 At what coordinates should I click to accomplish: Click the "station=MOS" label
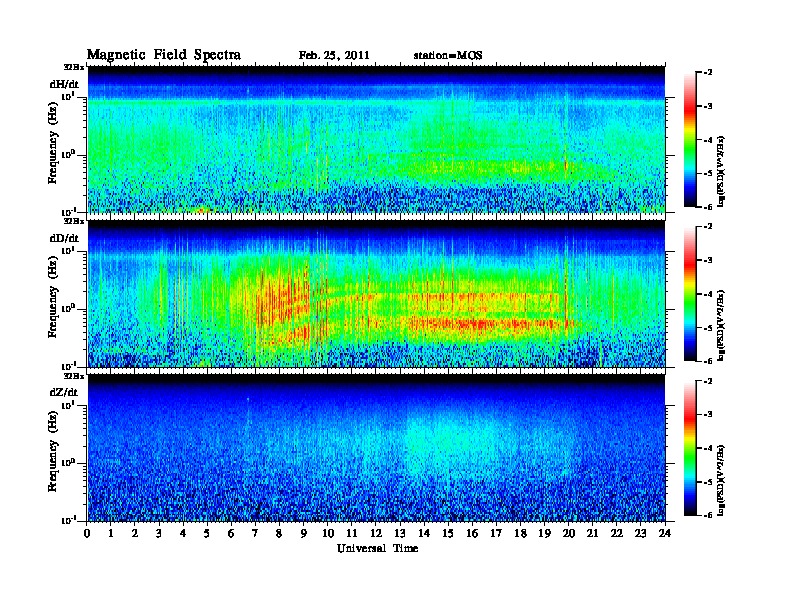448,56
